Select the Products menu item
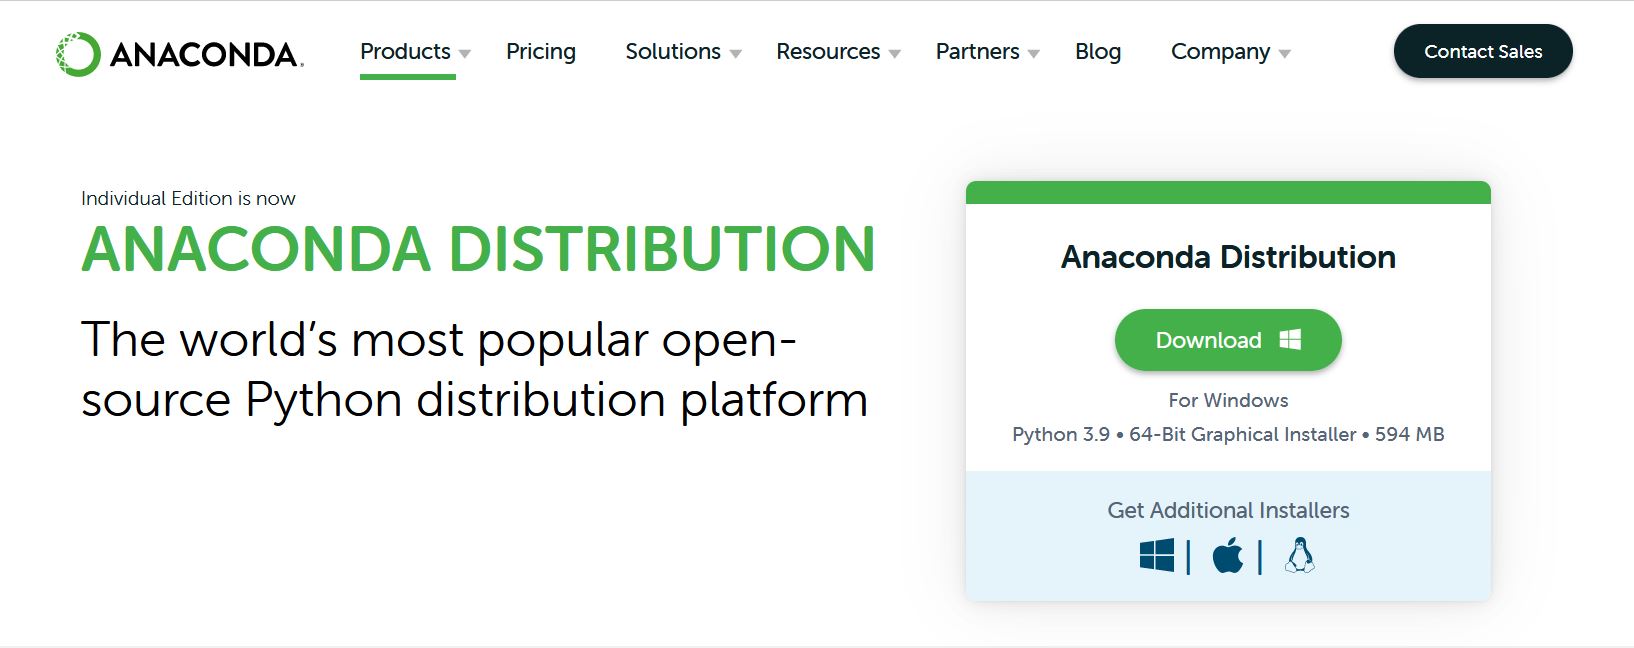 coord(405,52)
